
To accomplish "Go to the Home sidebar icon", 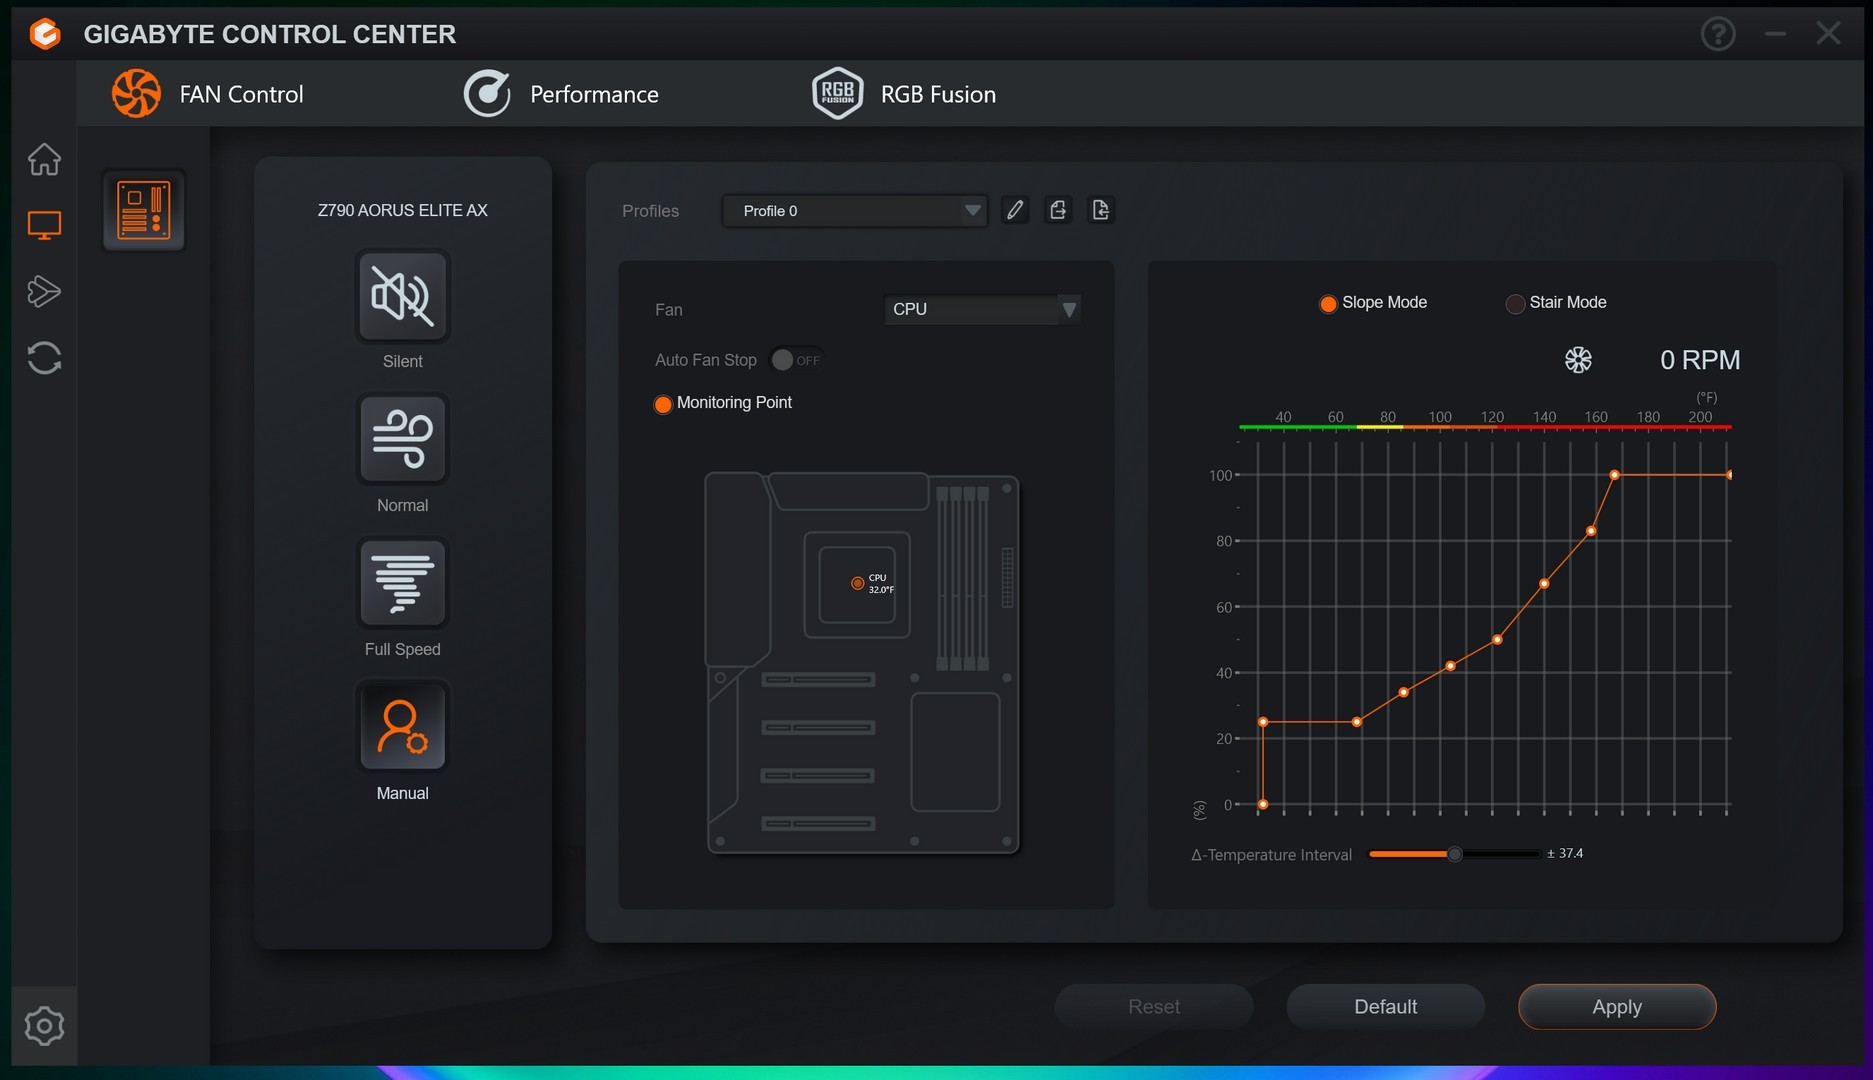I will pos(44,160).
